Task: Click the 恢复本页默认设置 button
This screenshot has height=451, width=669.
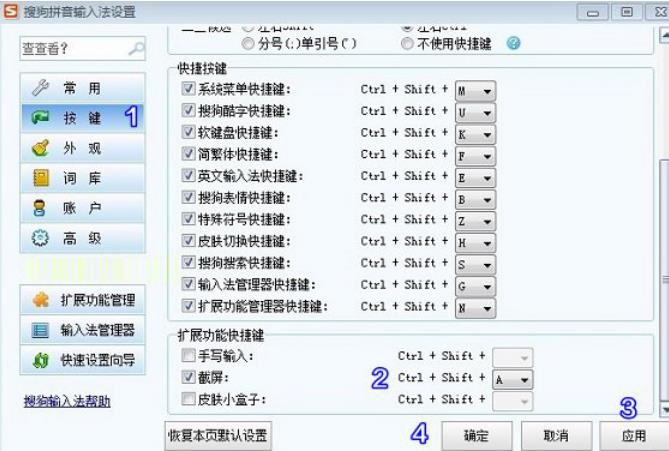Action: point(218,436)
